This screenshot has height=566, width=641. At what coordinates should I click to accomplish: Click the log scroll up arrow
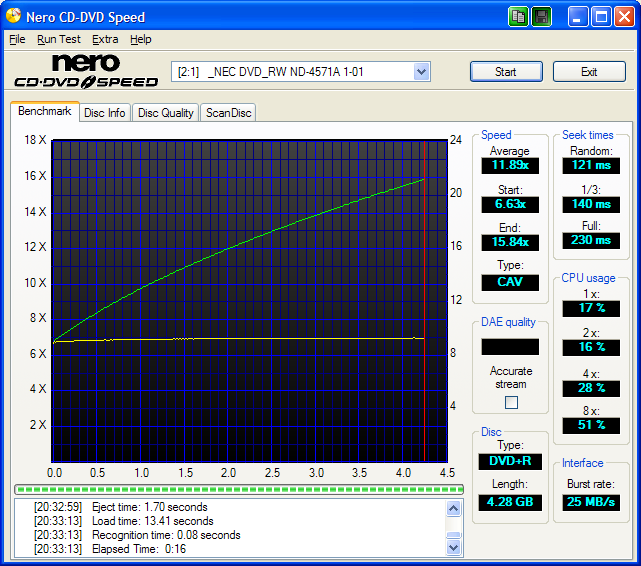pos(453,508)
